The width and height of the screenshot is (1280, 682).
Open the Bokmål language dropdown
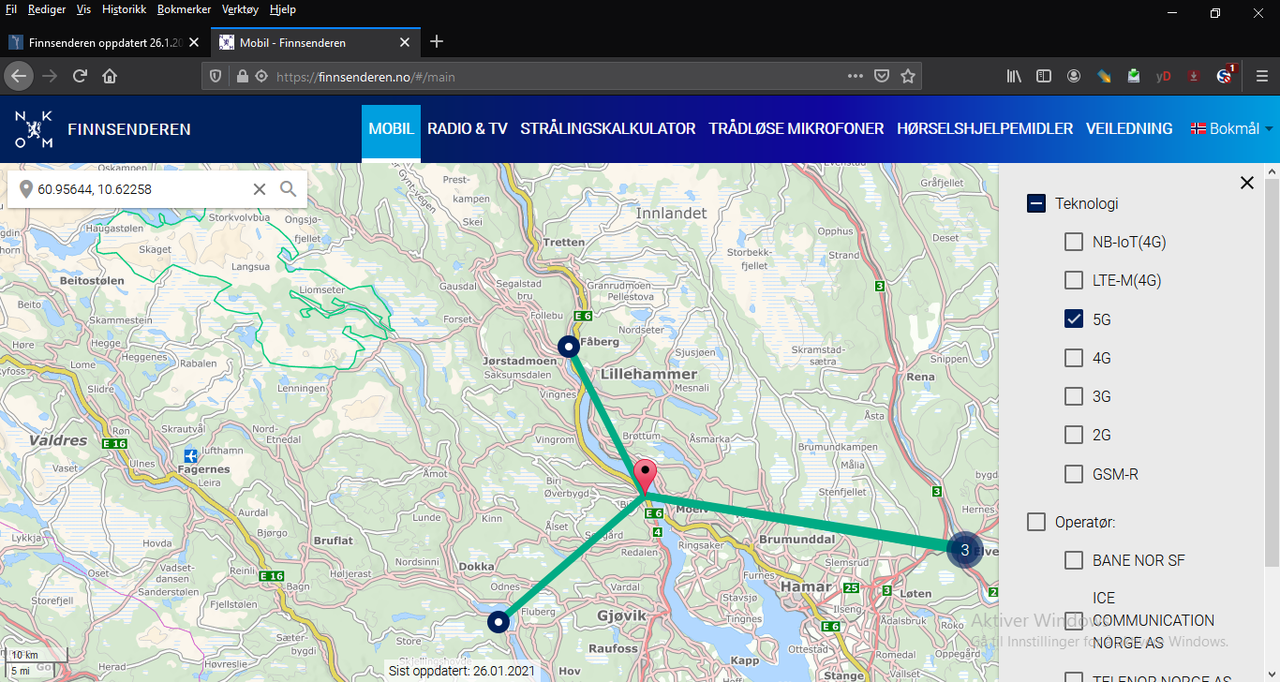coord(1231,129)
